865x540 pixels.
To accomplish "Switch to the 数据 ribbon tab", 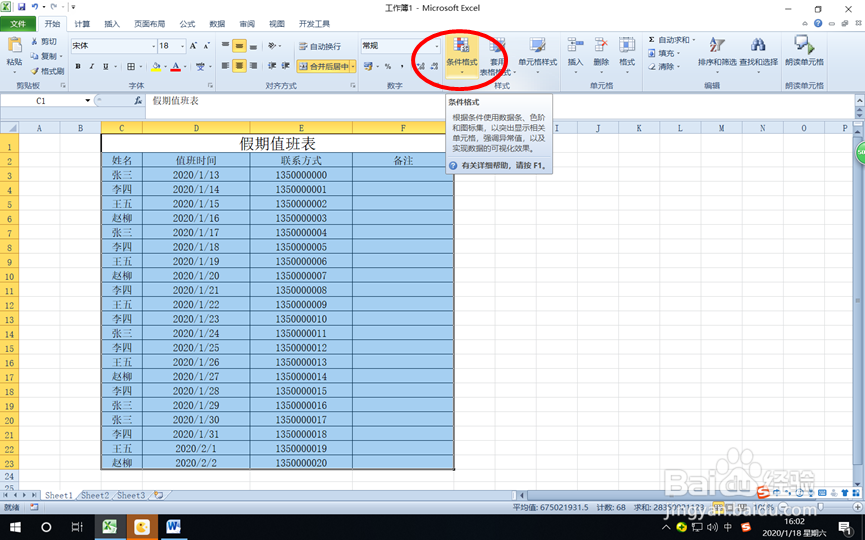I will click(217, 24).
